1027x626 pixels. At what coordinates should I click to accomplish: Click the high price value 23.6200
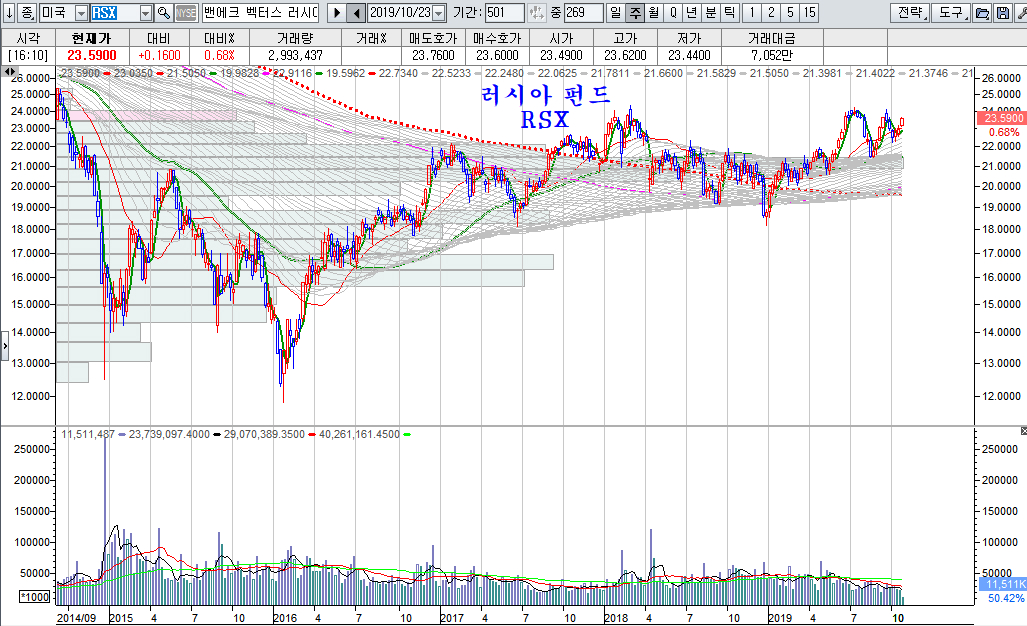[x=626, y=56]
